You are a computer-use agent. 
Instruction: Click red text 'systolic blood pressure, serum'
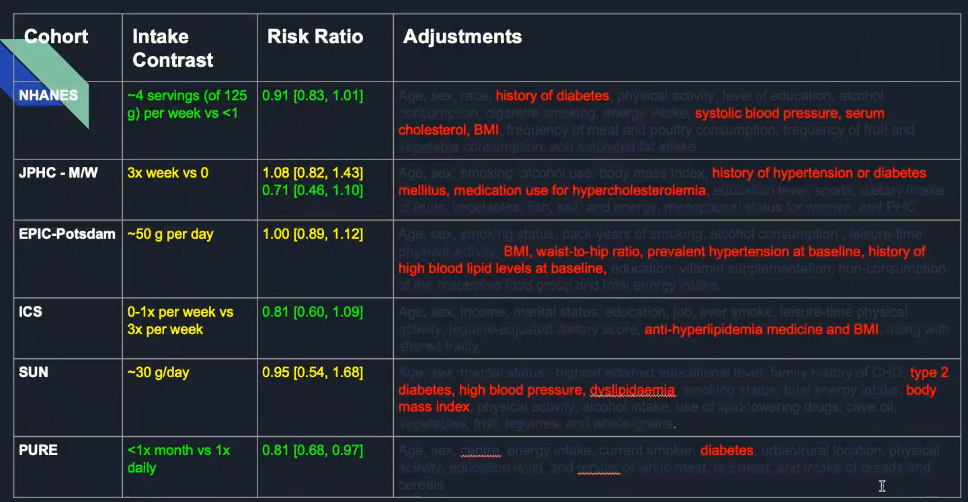[790, 113]
